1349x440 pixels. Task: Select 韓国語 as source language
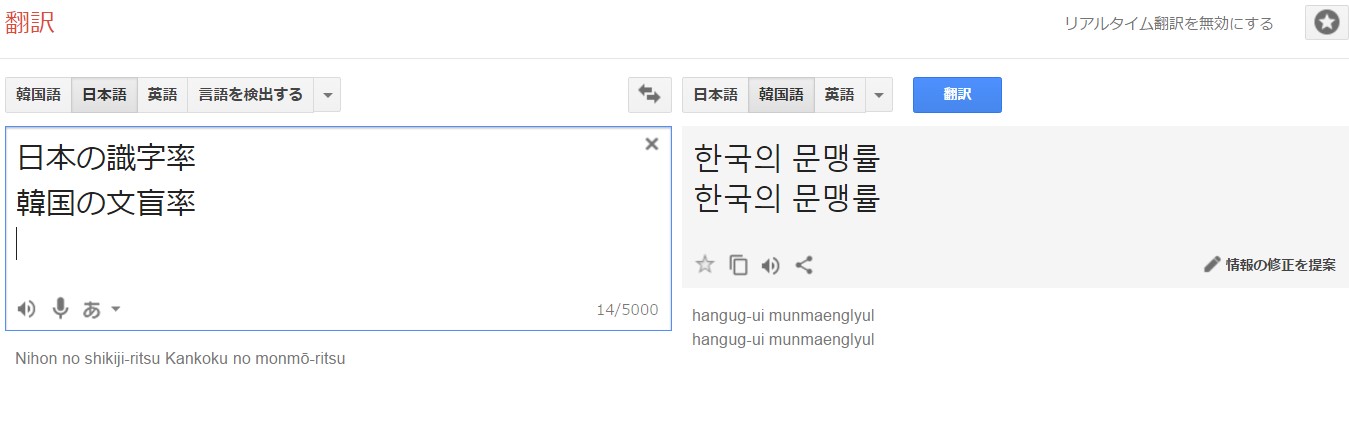(x=38, y=95)
